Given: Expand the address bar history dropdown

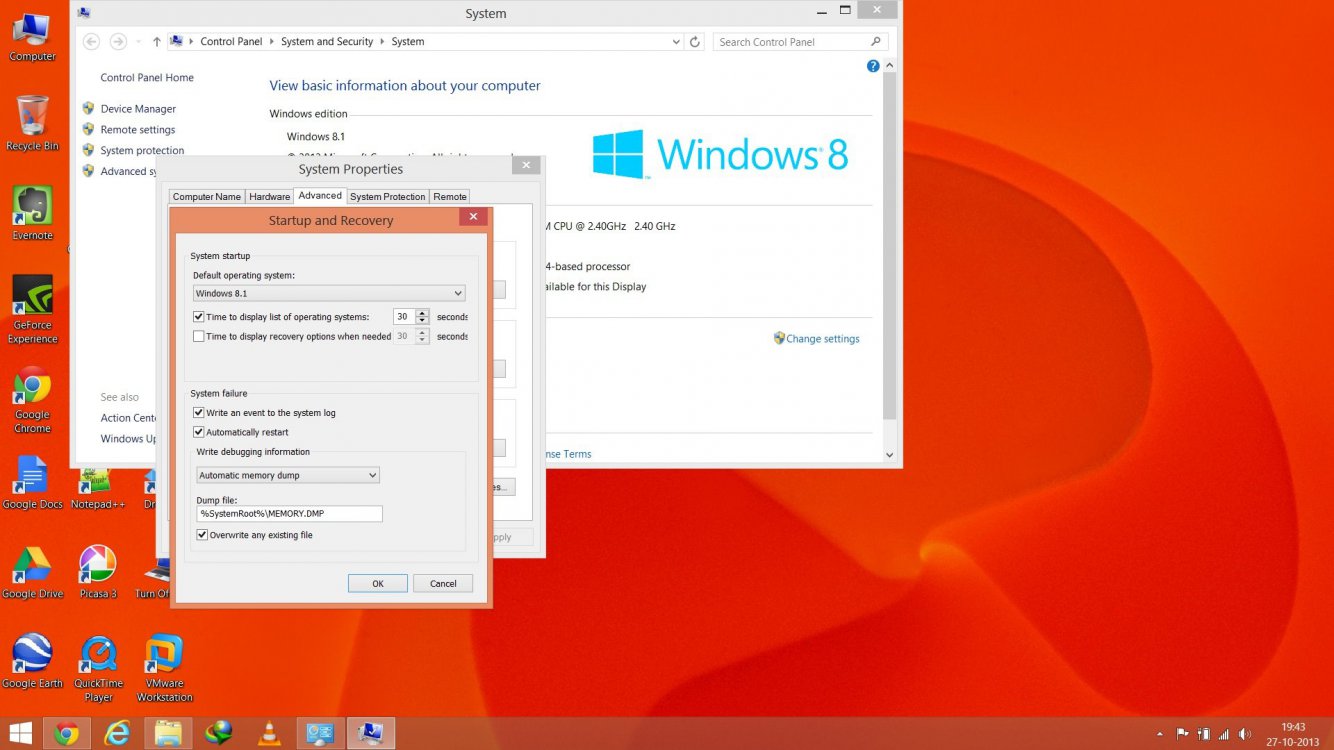Looking at the screenshot, I should pos(676,42).
